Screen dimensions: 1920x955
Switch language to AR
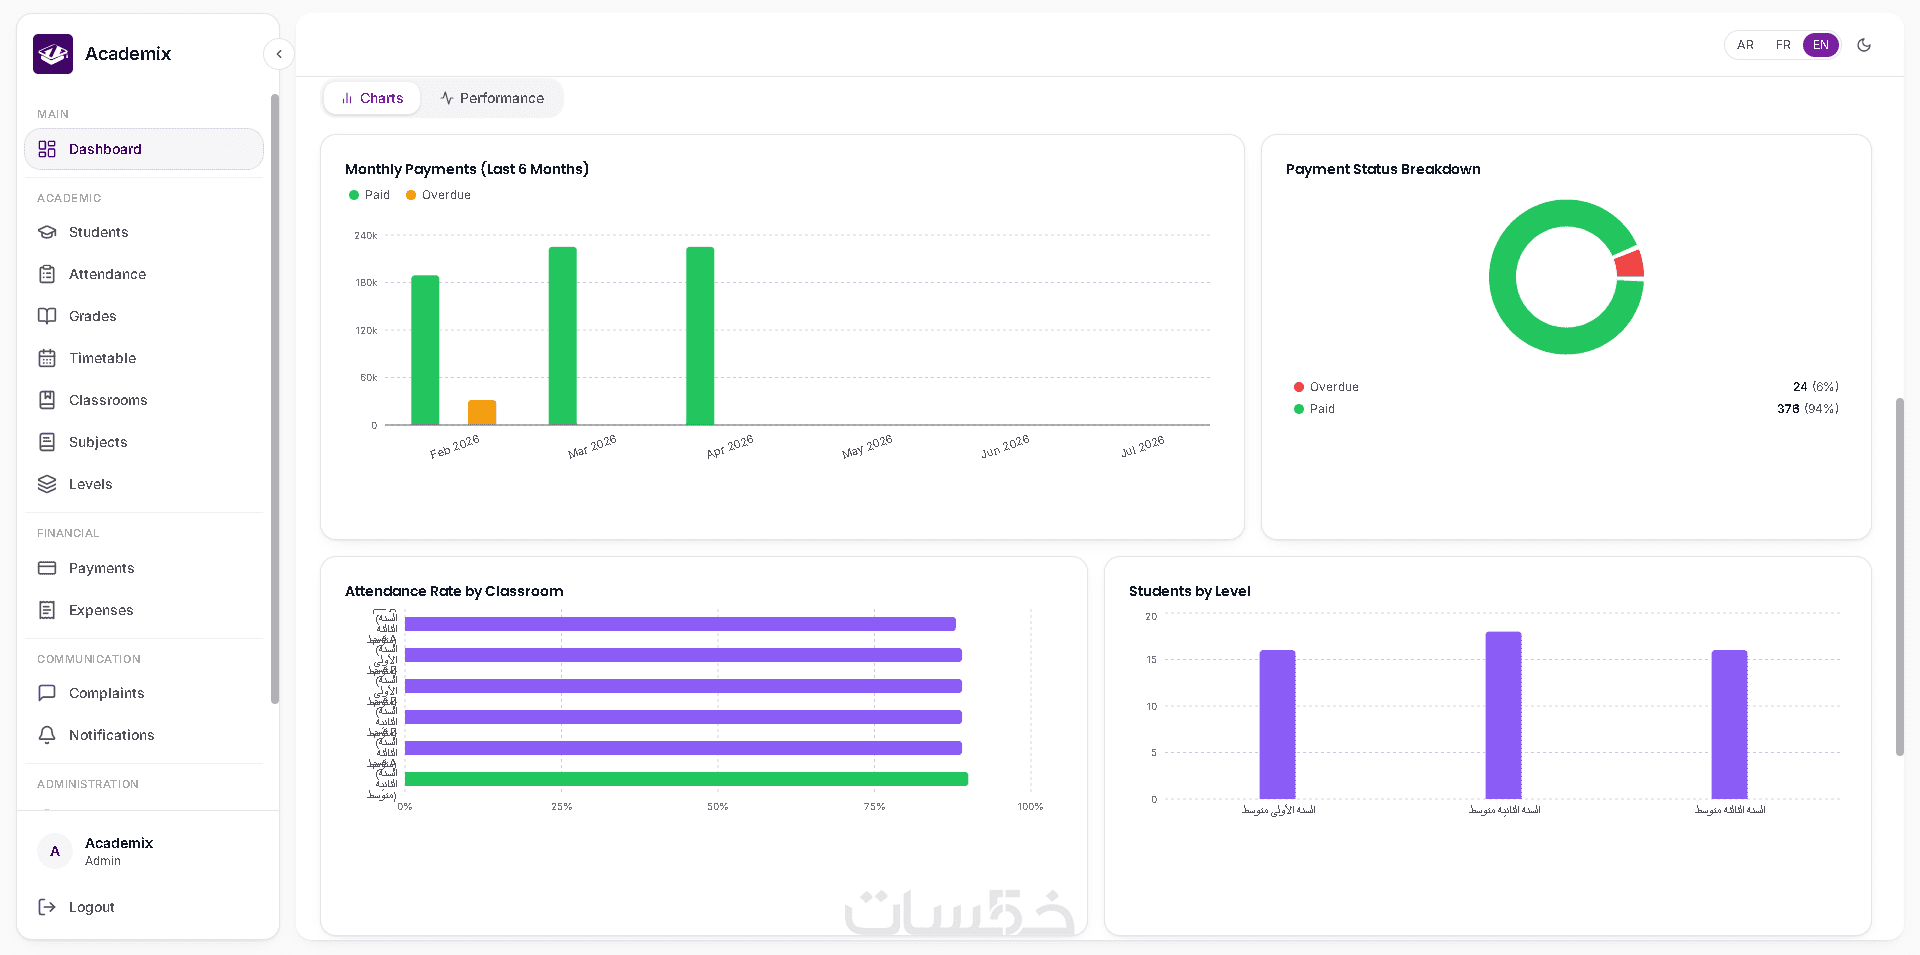pyautogui.click(x=1745, y=45)
